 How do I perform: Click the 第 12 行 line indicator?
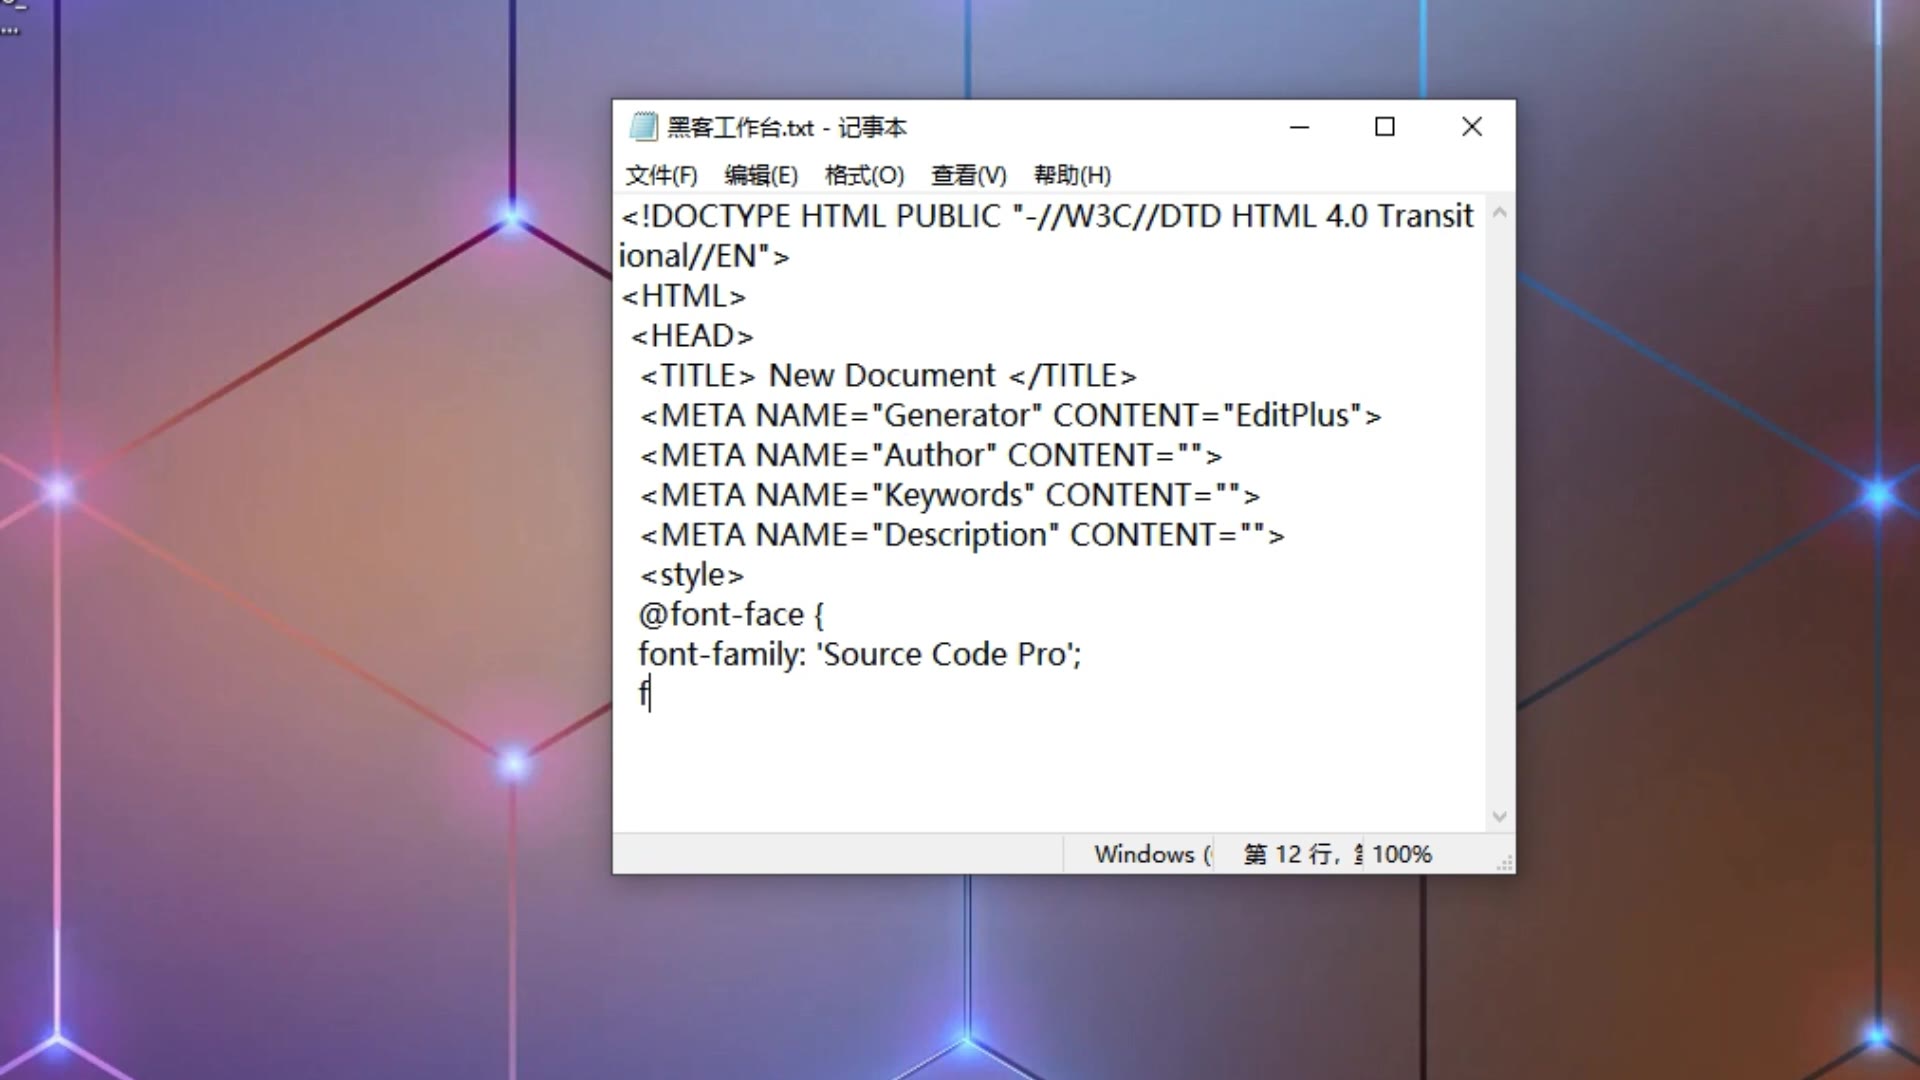(x=1290, y=855)
